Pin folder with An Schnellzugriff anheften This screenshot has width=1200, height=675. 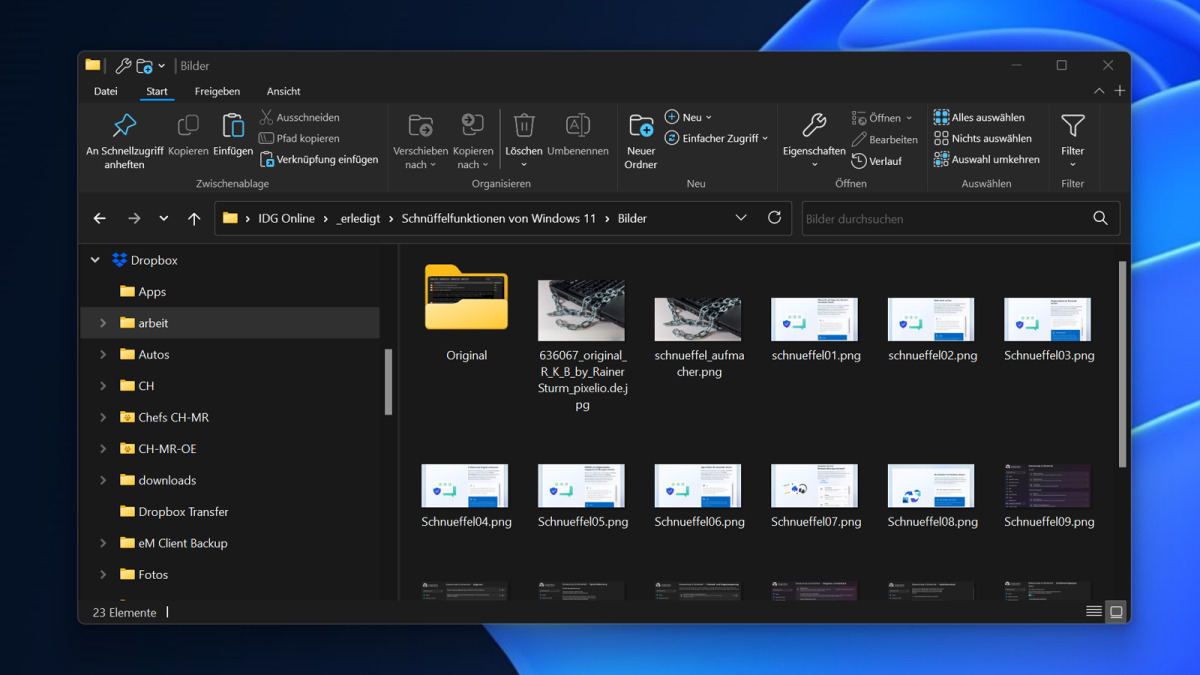click(124, 140)
